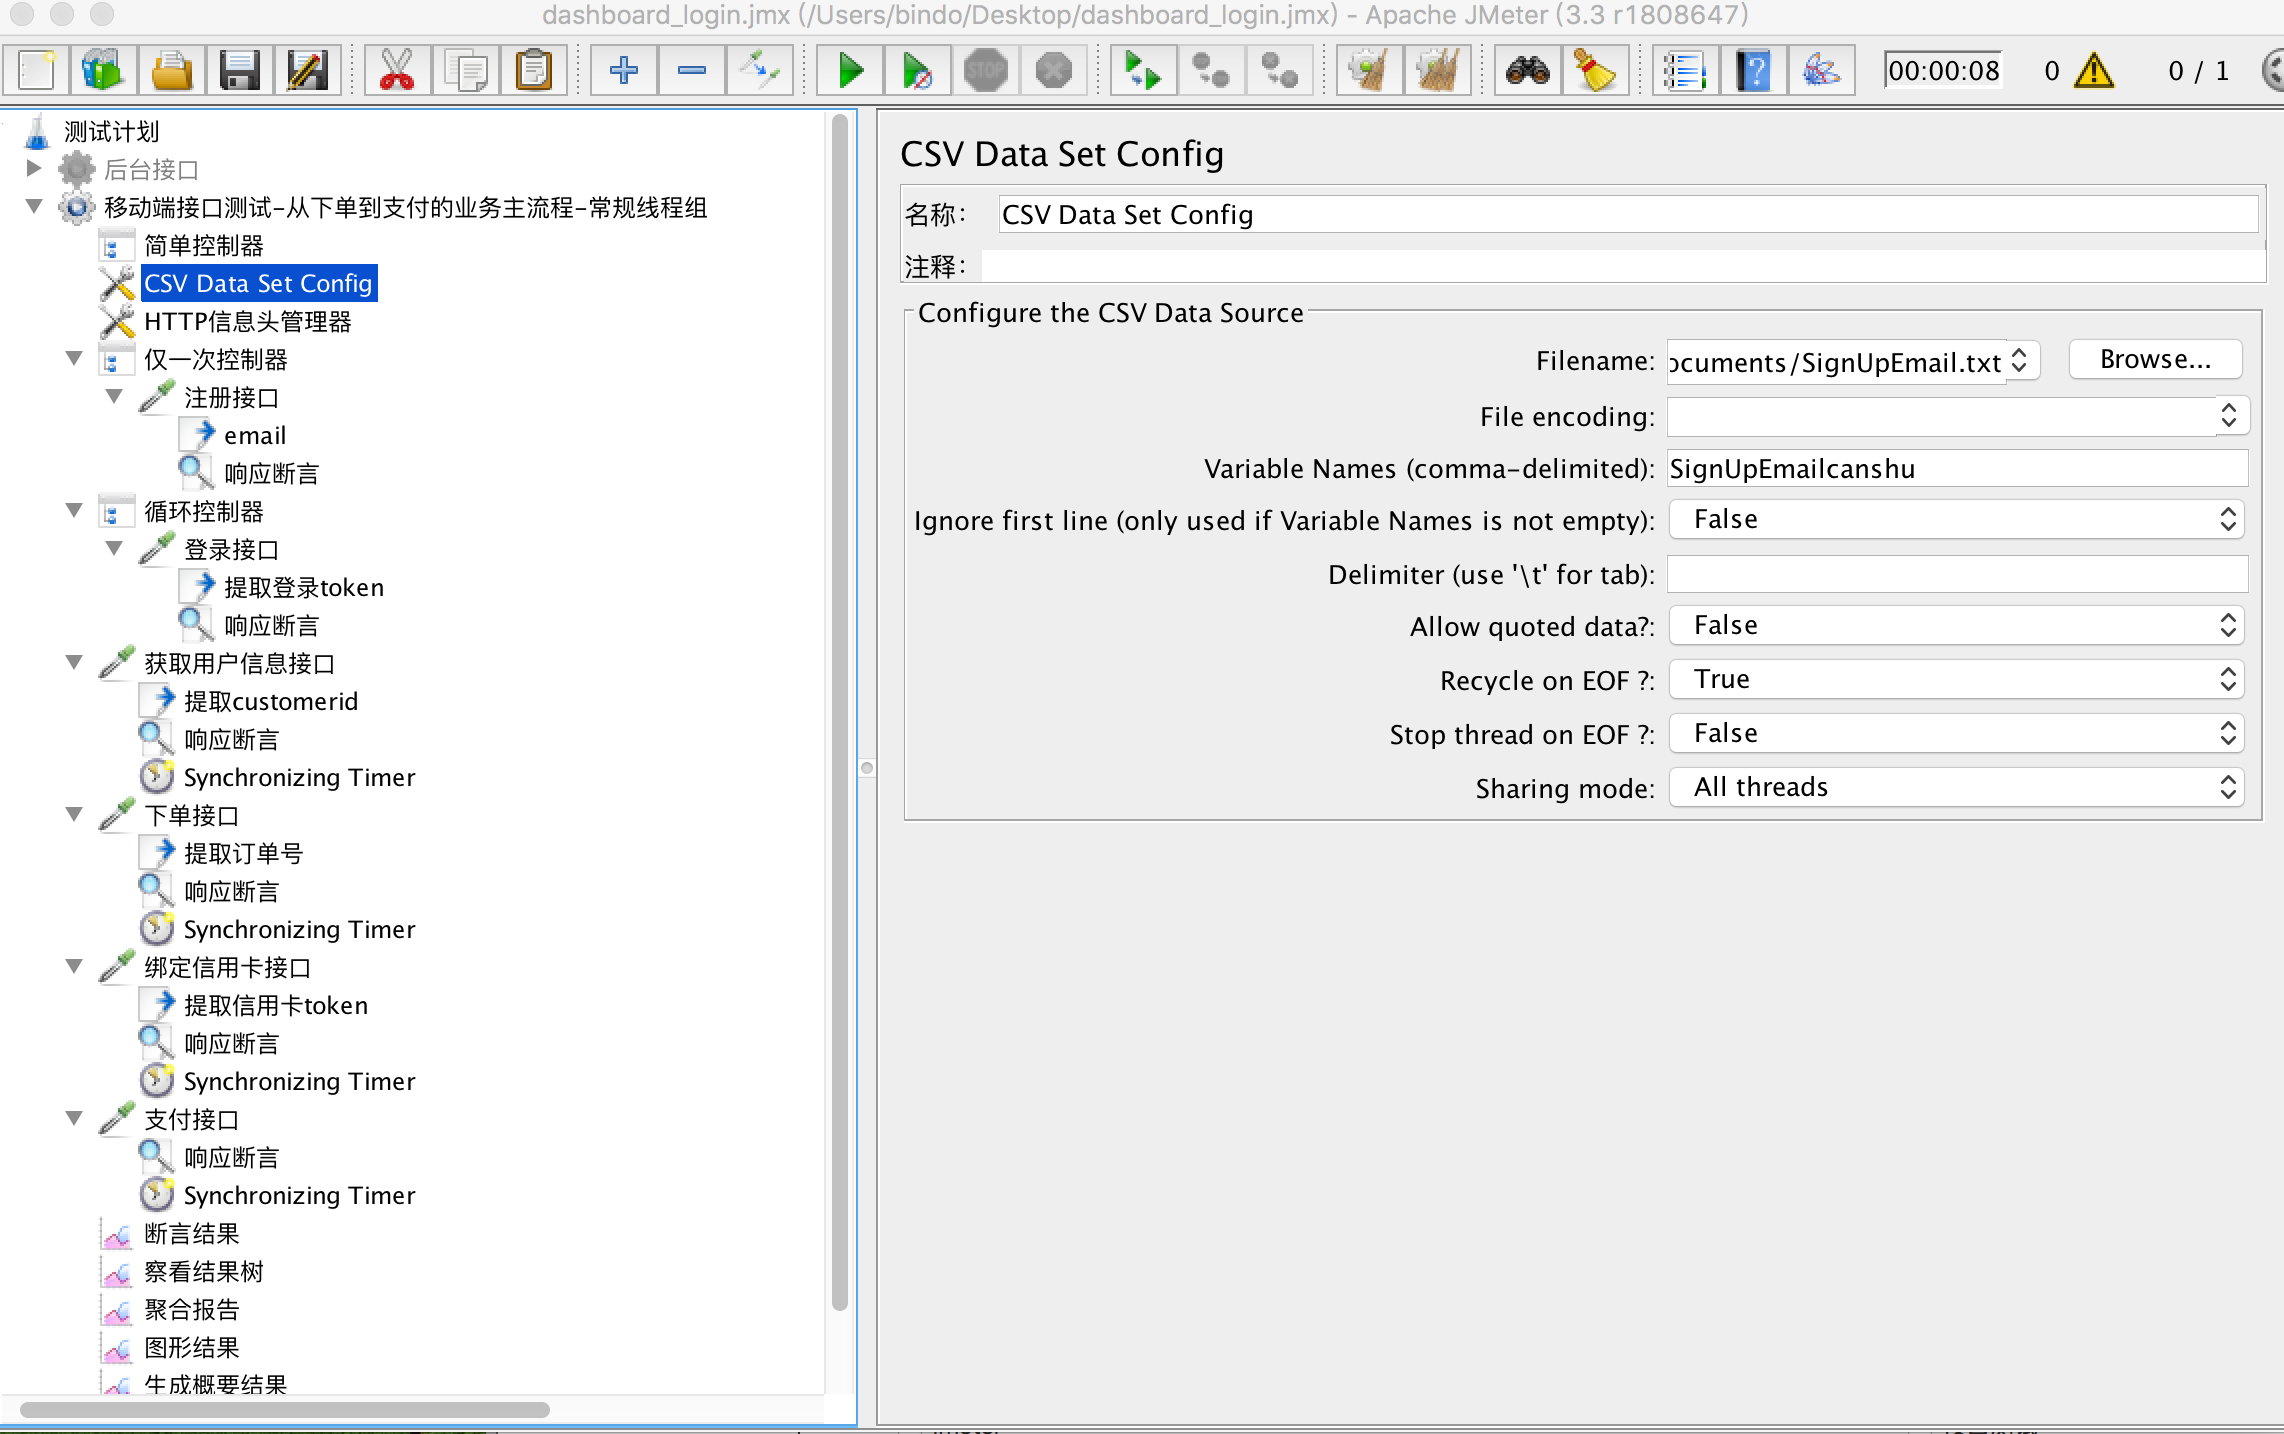
Task: Click the Paste clipboard icon
Action: [533, 70]
